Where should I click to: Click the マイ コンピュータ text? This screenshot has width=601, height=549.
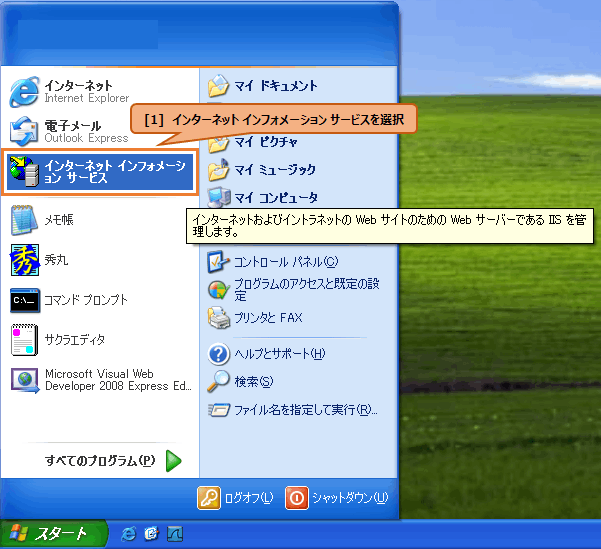[x=276, y=197]
